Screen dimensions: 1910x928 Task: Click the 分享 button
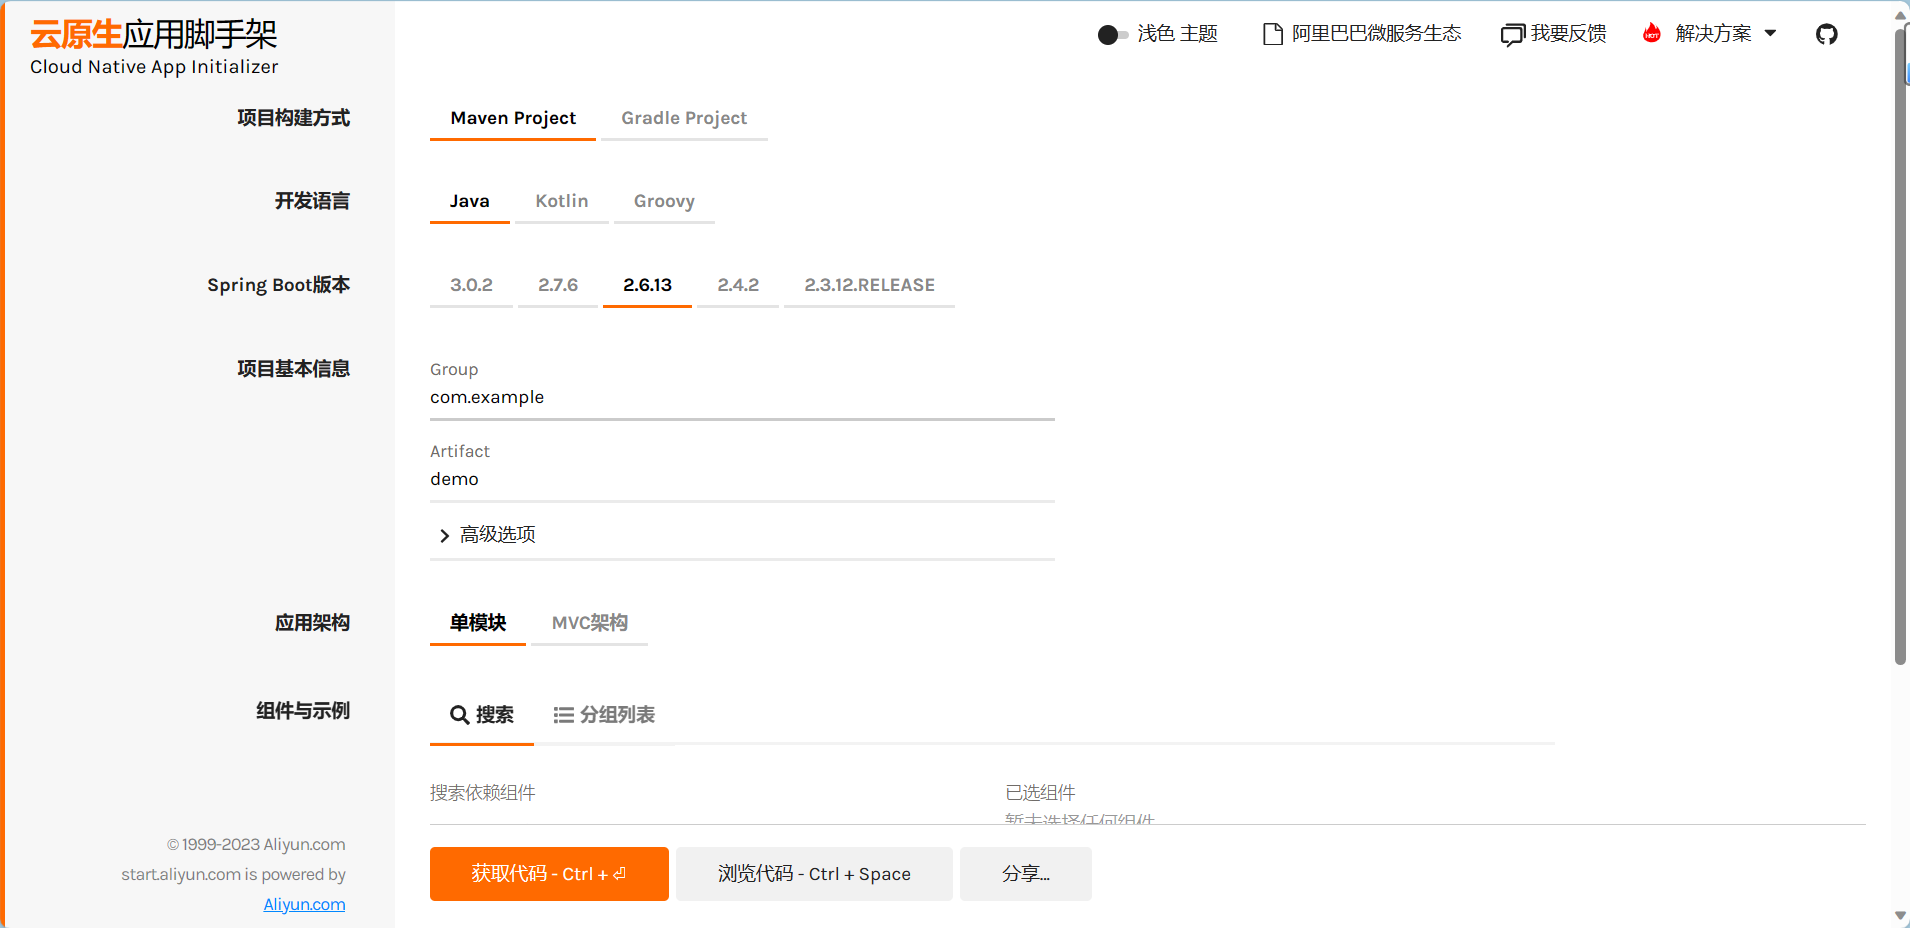coord(1026,874)
